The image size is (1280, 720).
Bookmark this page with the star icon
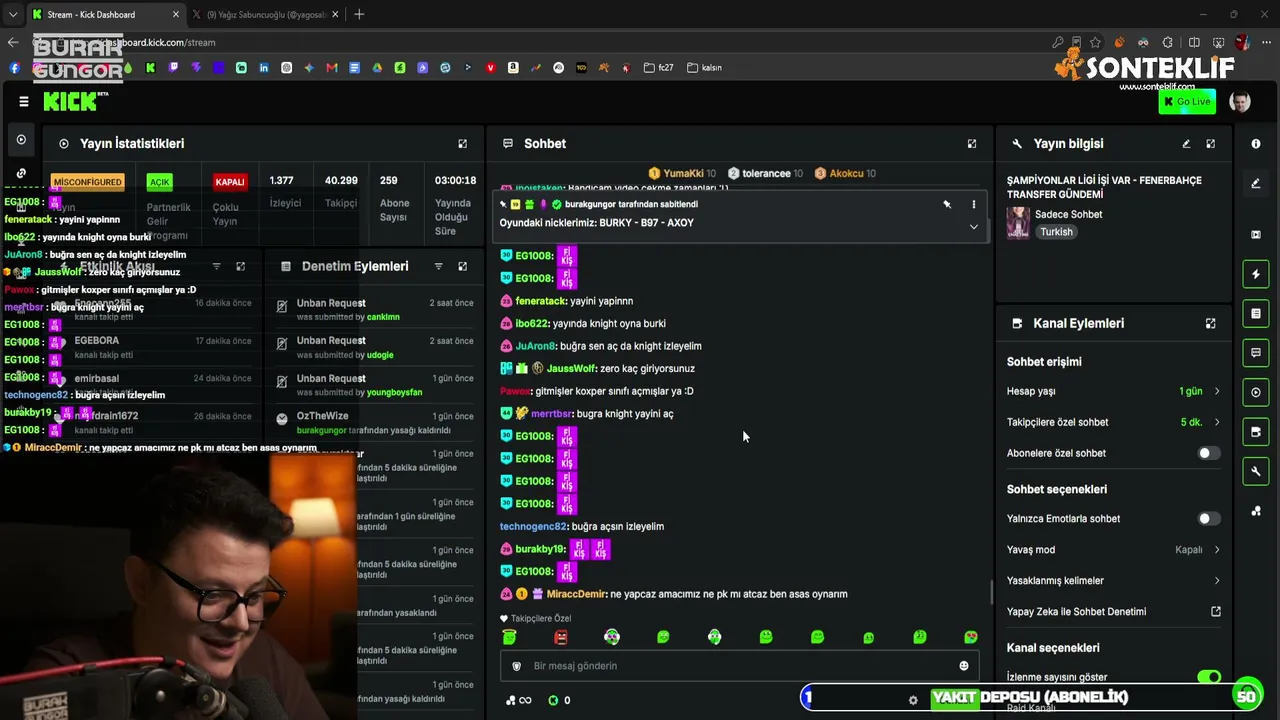click(x=1096, y=43)
